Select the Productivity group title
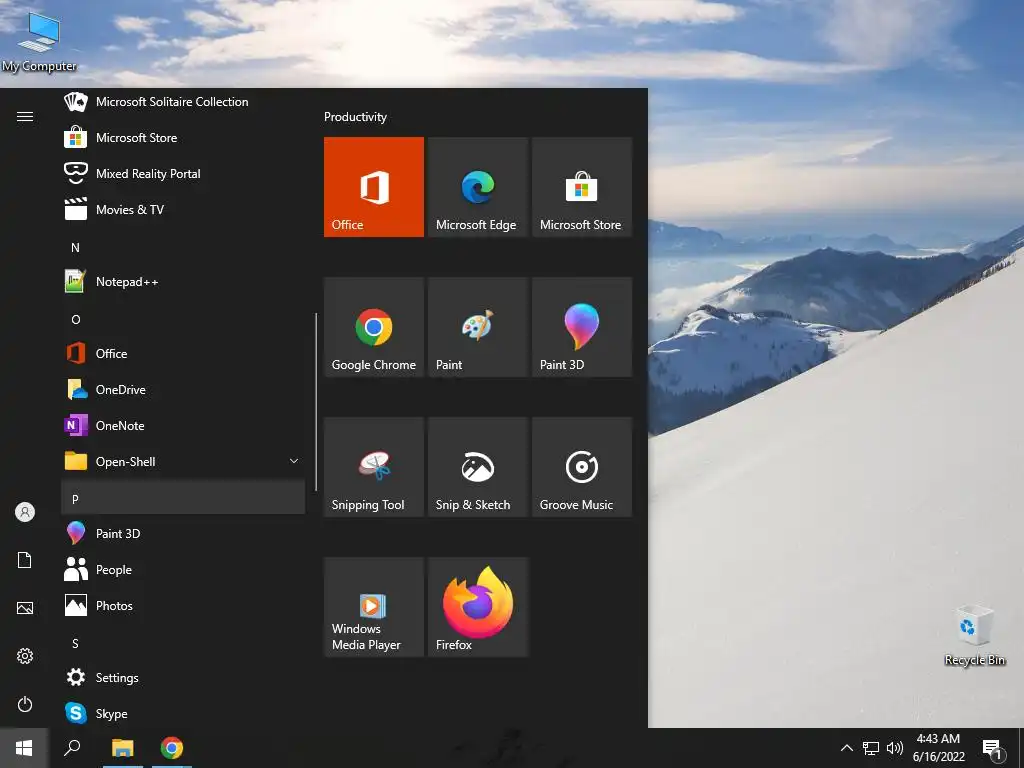 click(x=355, y=117)
